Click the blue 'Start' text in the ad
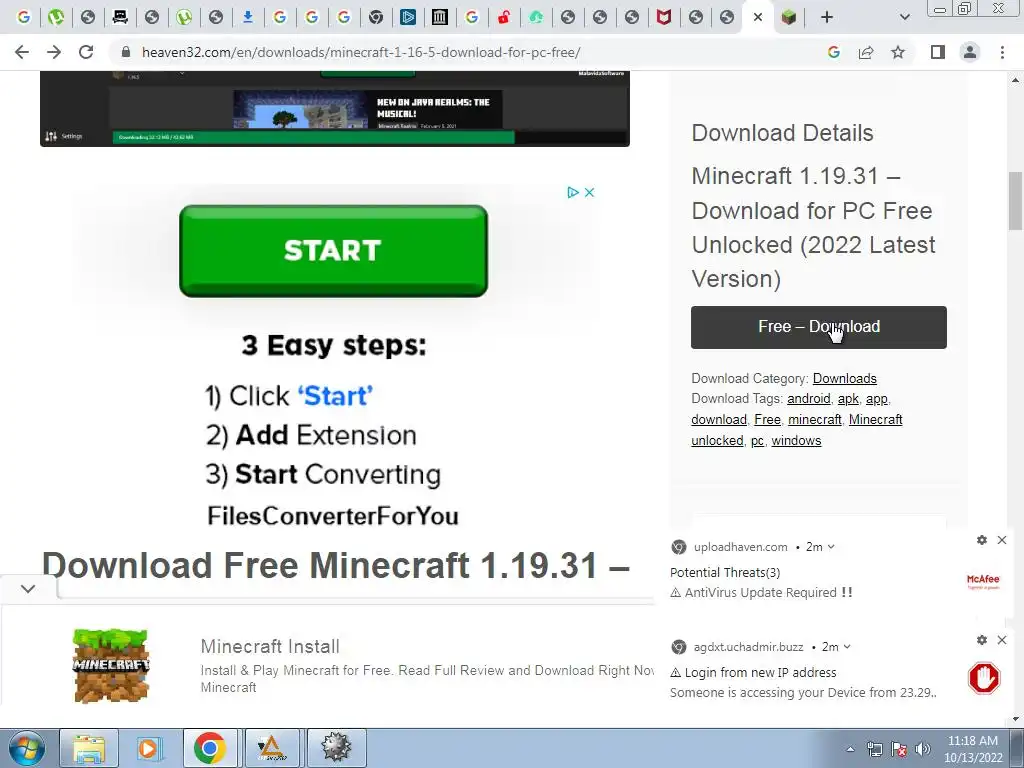This screenshot has width=1024, height=768. 335,396
